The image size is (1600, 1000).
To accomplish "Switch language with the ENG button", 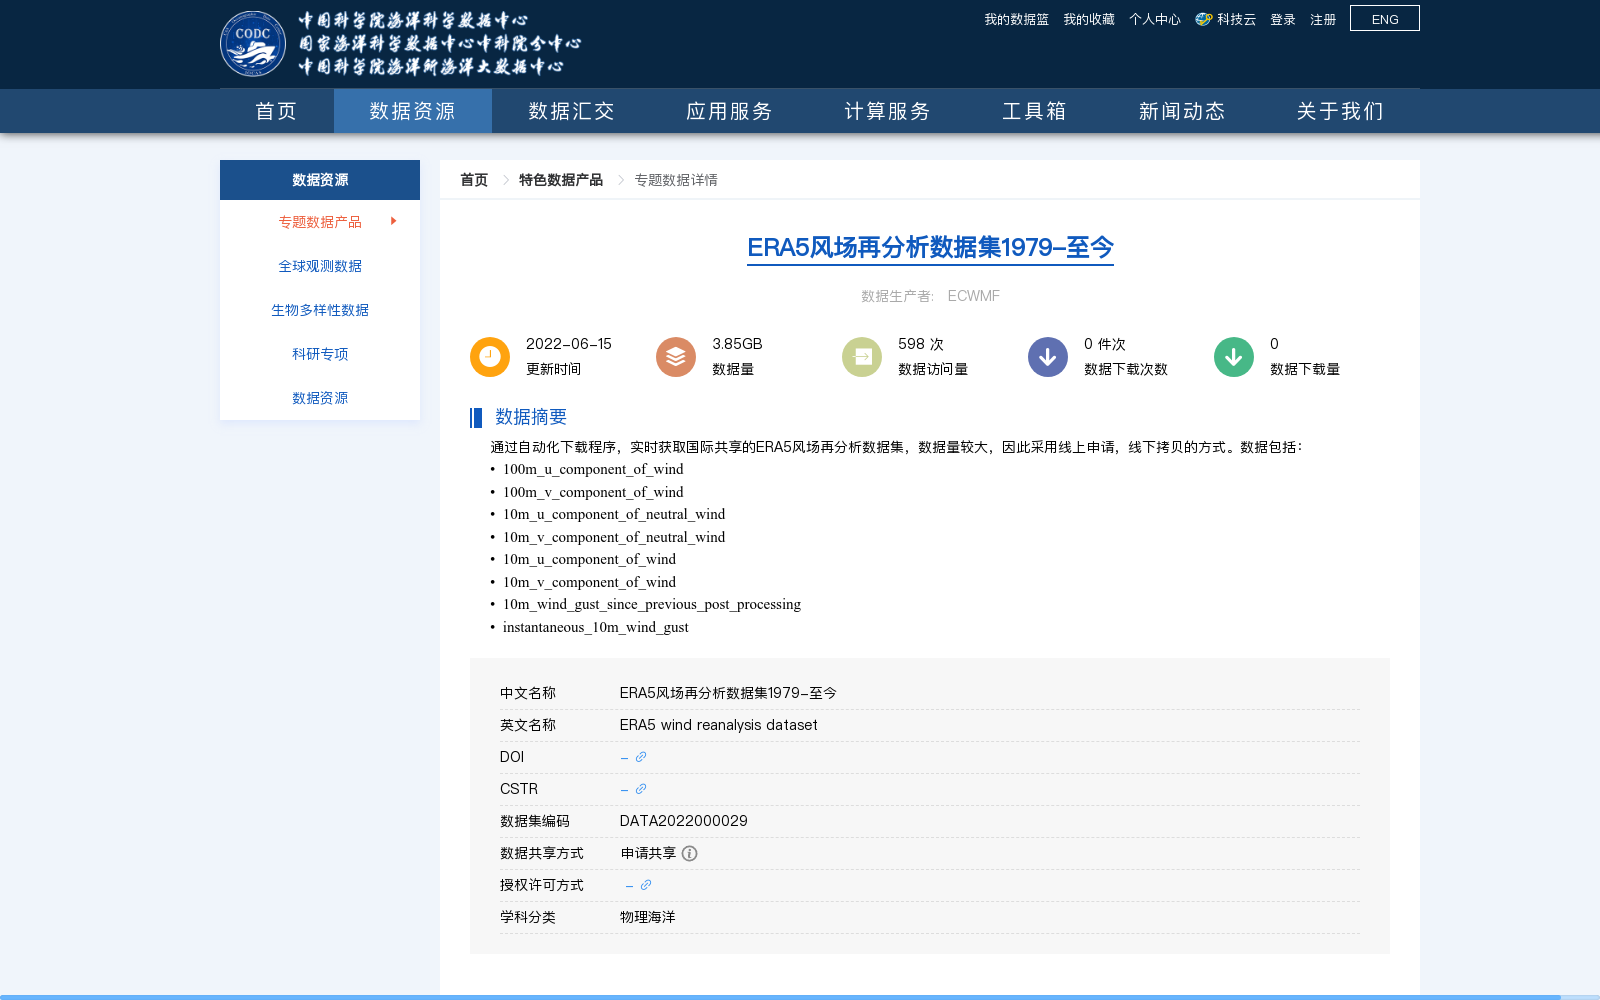I will (x=1385, y=19).
